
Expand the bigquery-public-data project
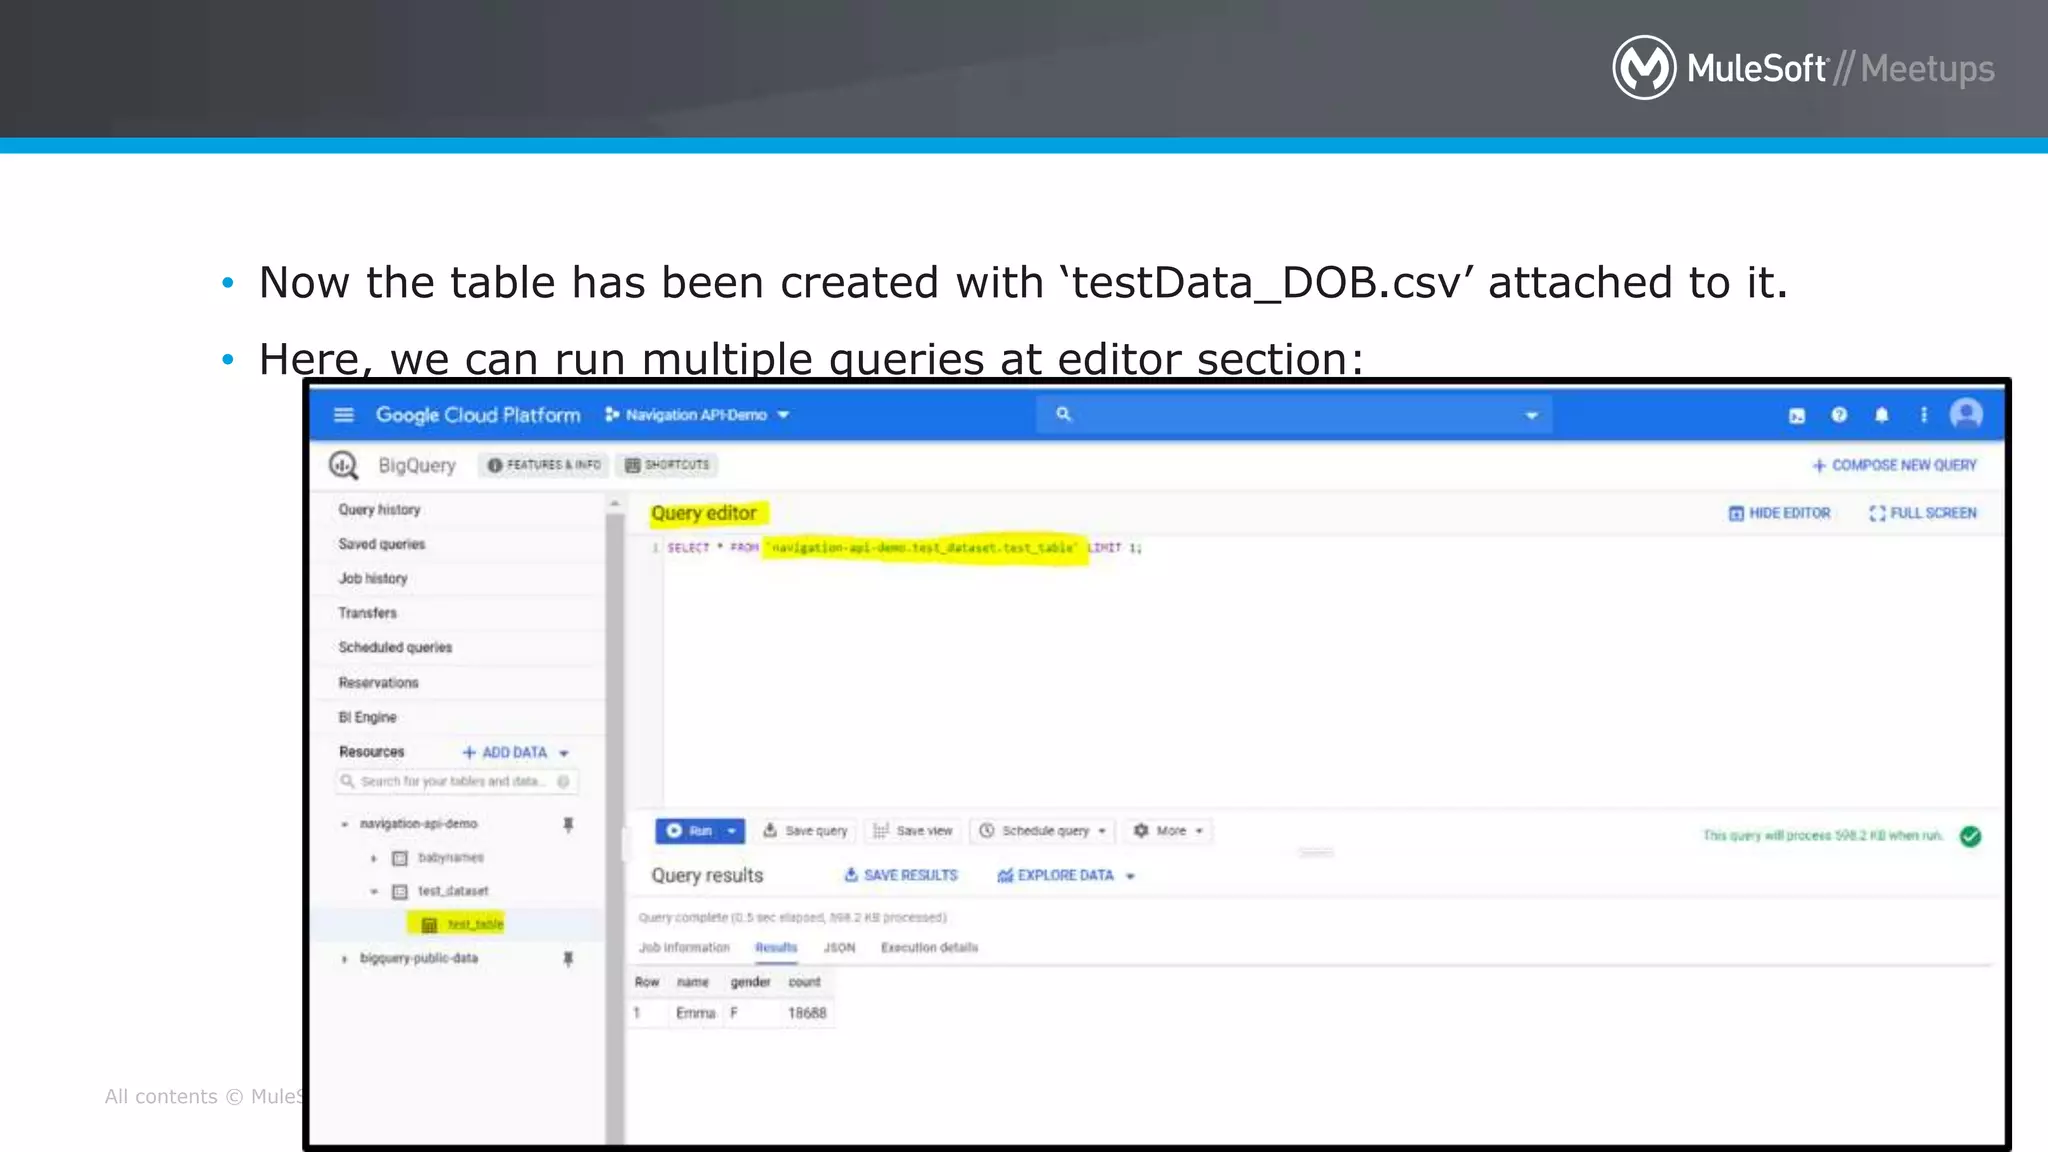point(344,959)
